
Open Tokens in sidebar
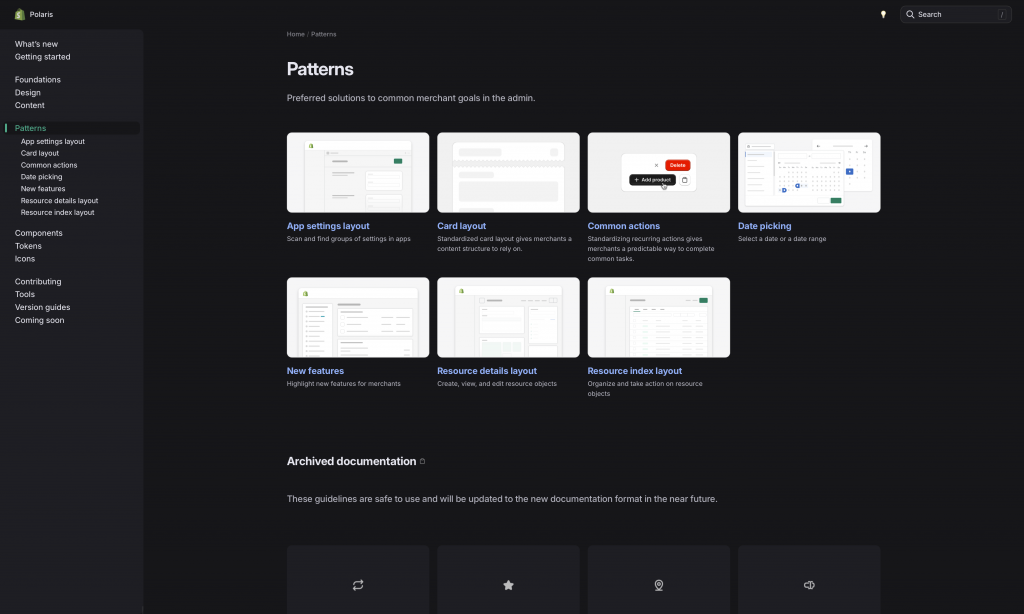pyautogui.click(x=28, y=246)
